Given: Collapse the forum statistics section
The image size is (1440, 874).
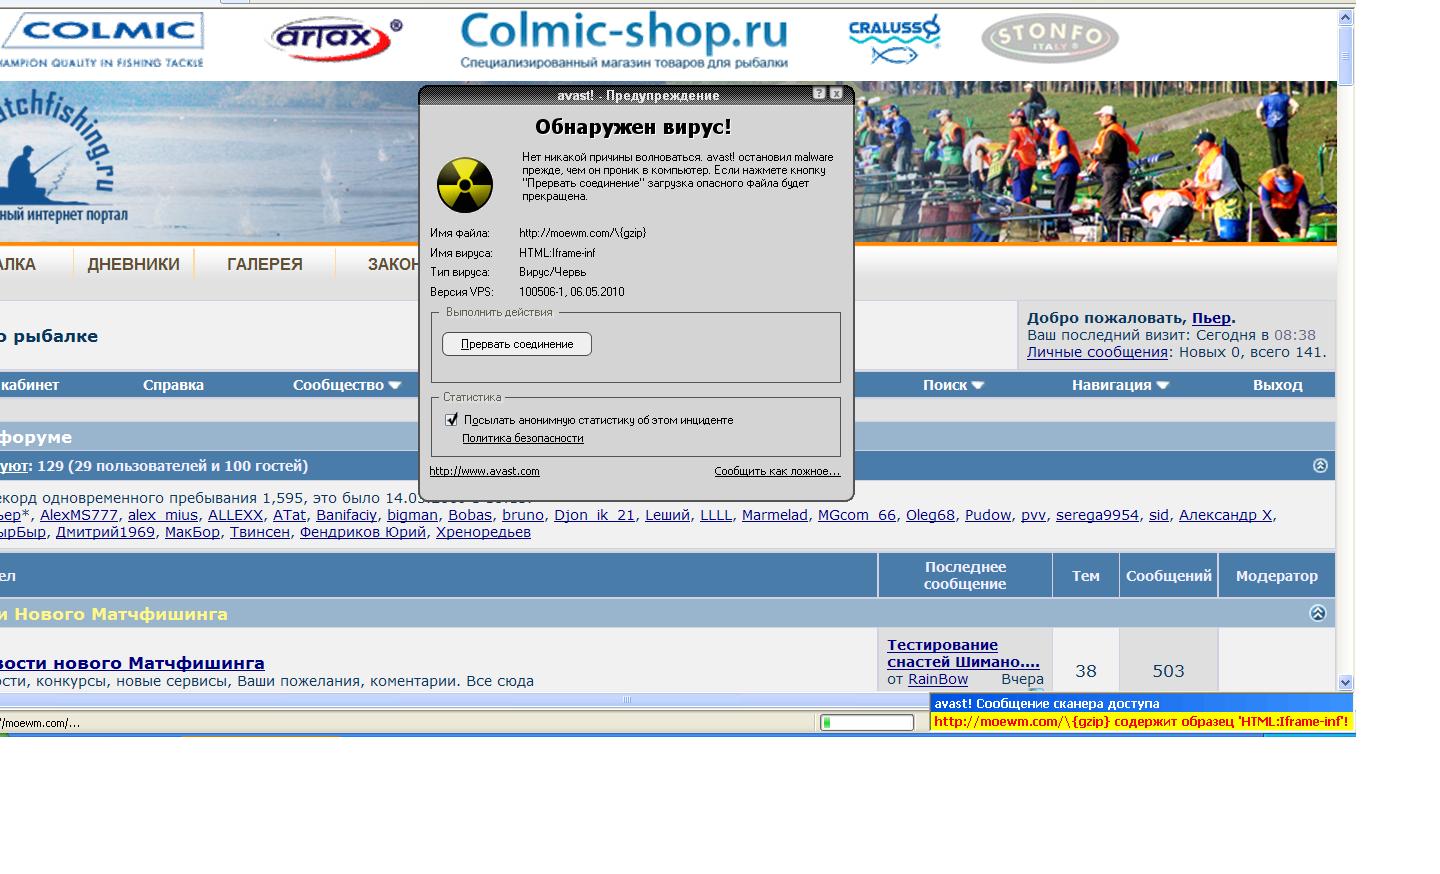Looking at the screenshot, I should point(1320,465).
